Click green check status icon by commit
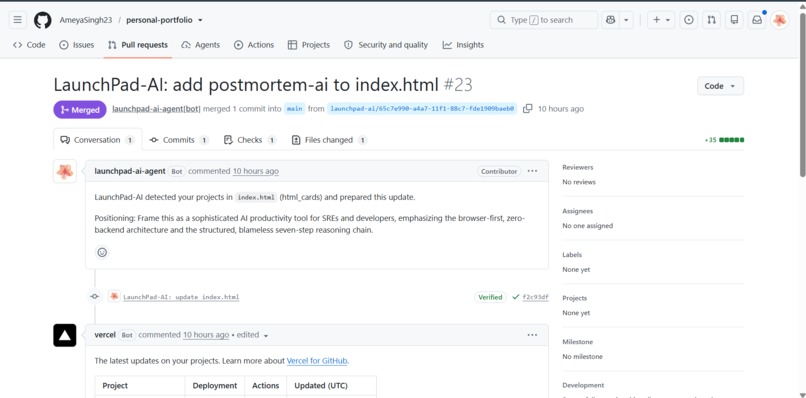Screen dimensions: 806x398 tap(516, 297)
